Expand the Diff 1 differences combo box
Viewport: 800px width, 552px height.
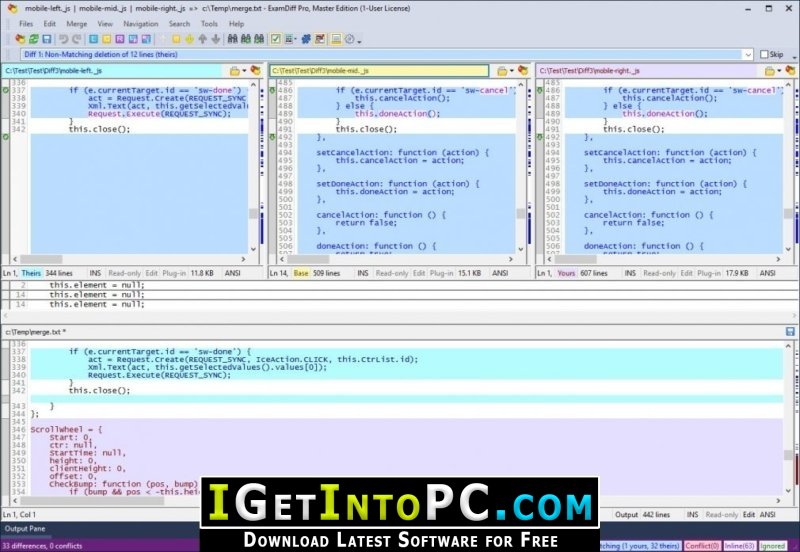tap(747, 54)
